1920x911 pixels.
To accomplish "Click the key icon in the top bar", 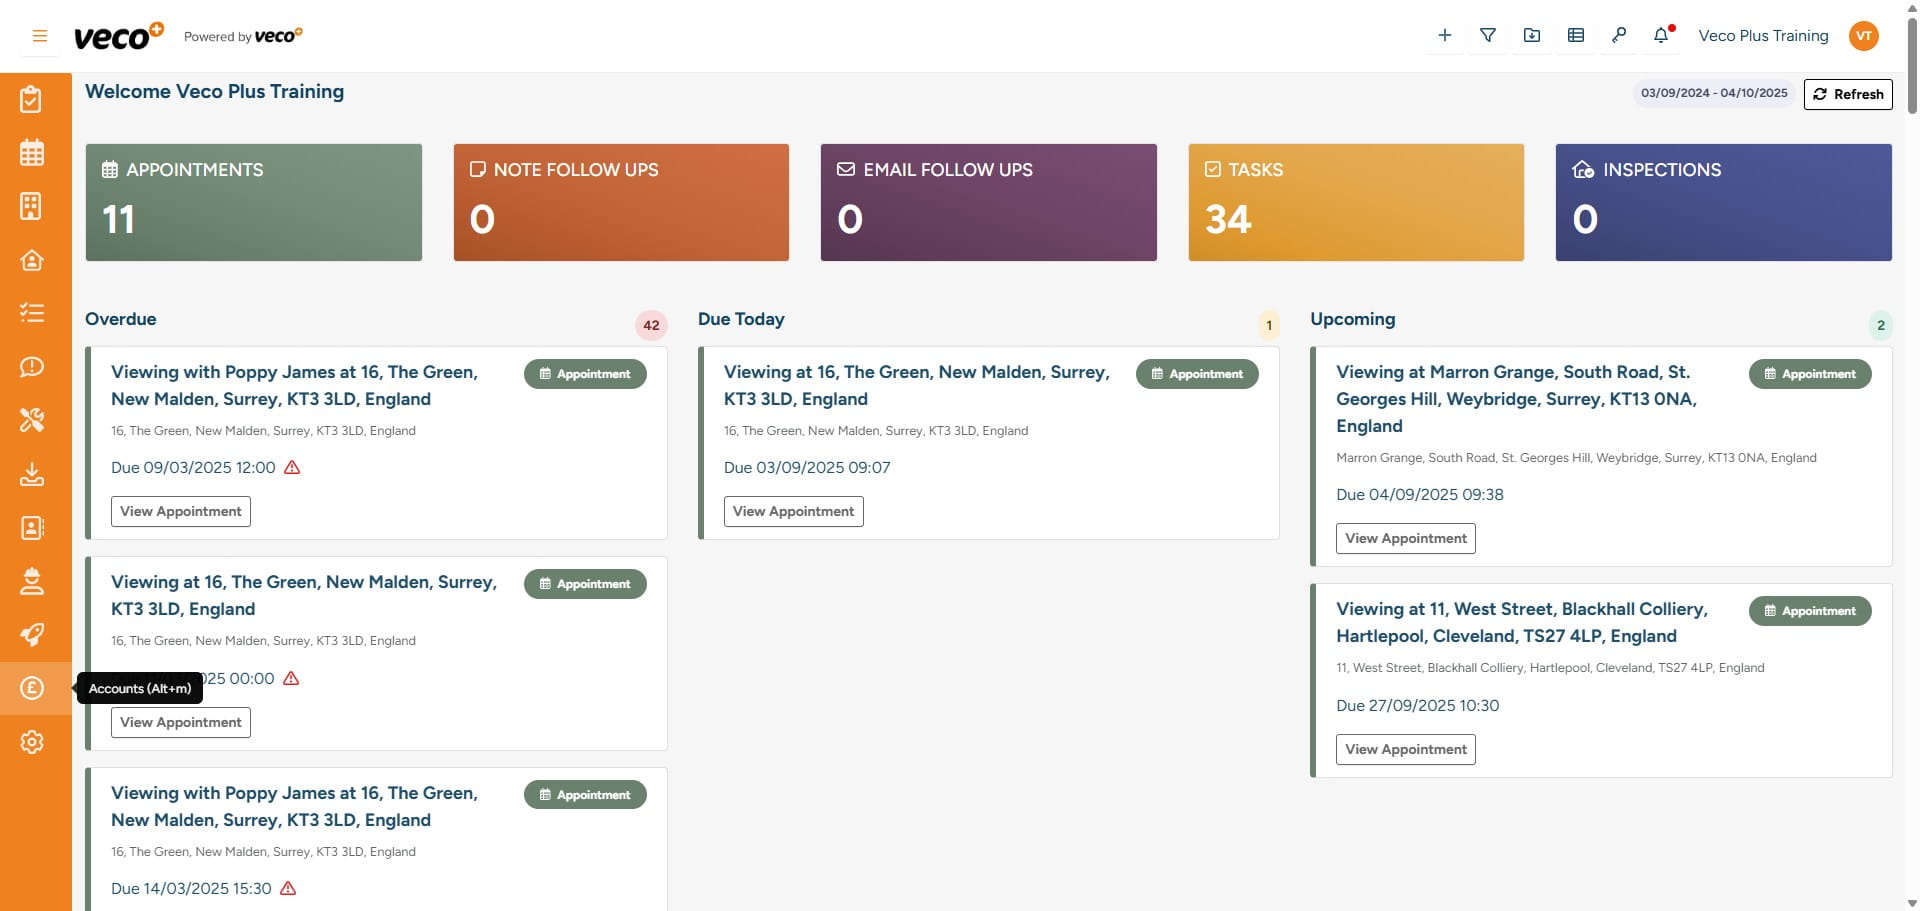I will 1619,36.
